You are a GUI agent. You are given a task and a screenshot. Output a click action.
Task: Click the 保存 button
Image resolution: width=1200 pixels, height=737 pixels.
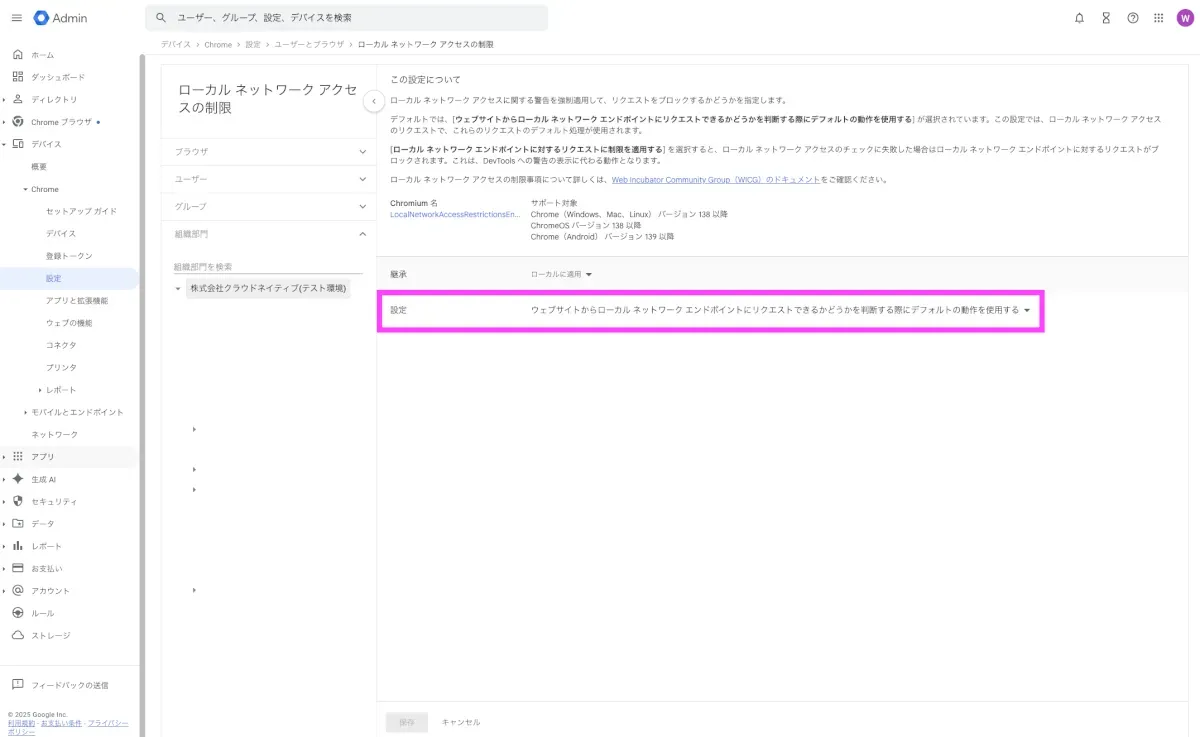pyautogui.click(x=407, y=722)
